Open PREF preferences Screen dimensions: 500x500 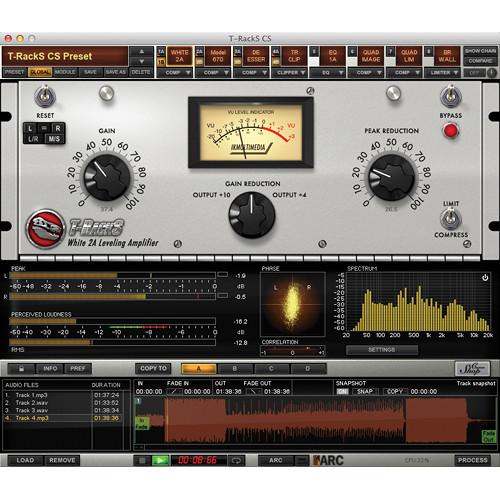click(x=78, y=369)
